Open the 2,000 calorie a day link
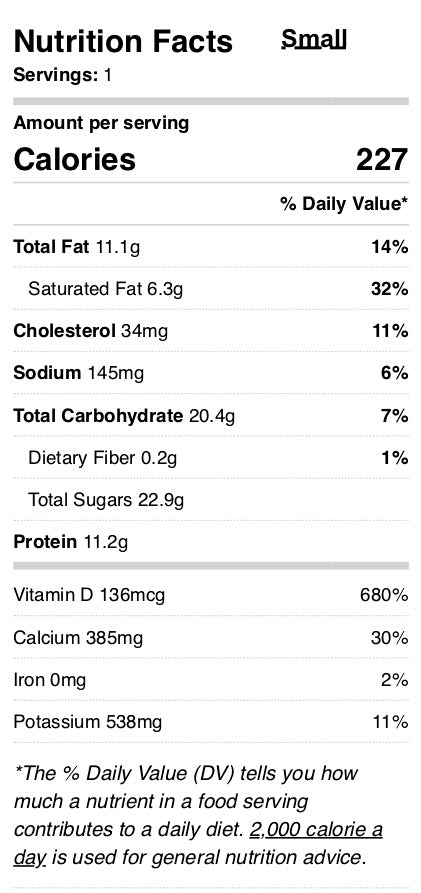Screen dimensions: 421x893 point(198,843)
